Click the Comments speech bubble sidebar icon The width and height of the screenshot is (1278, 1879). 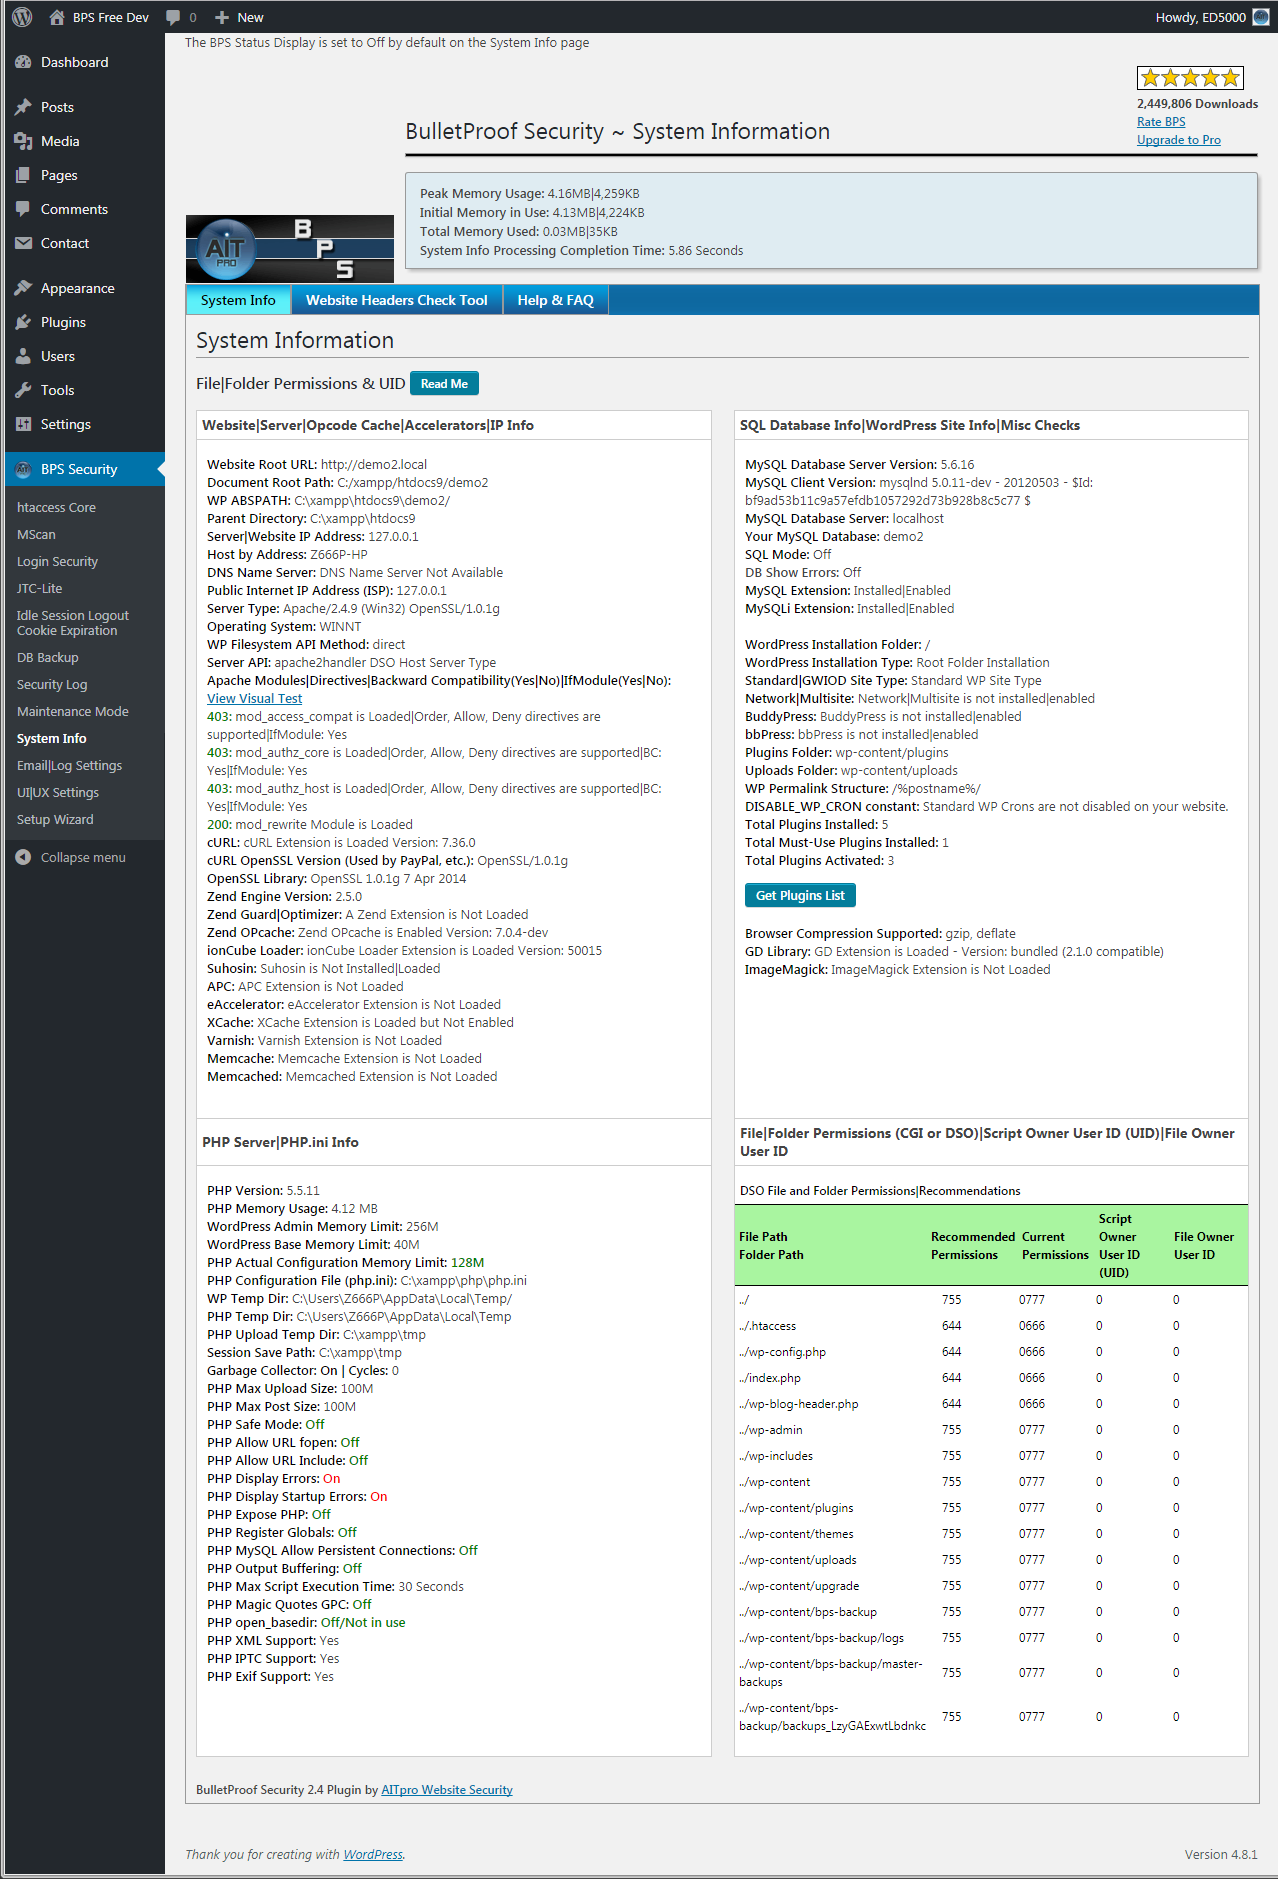[23, 209]
